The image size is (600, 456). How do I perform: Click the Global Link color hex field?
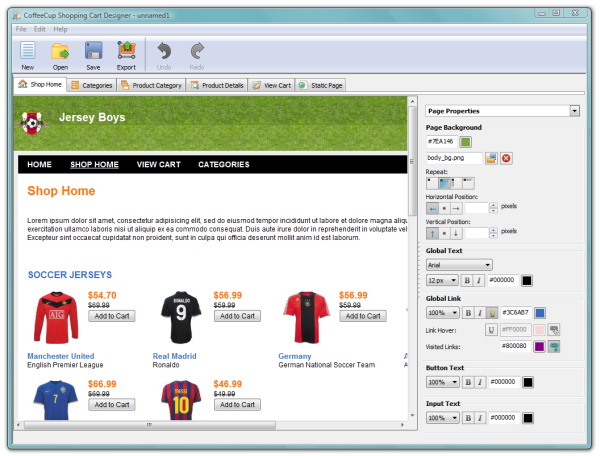pyautogui.click(x=516, y=313)
